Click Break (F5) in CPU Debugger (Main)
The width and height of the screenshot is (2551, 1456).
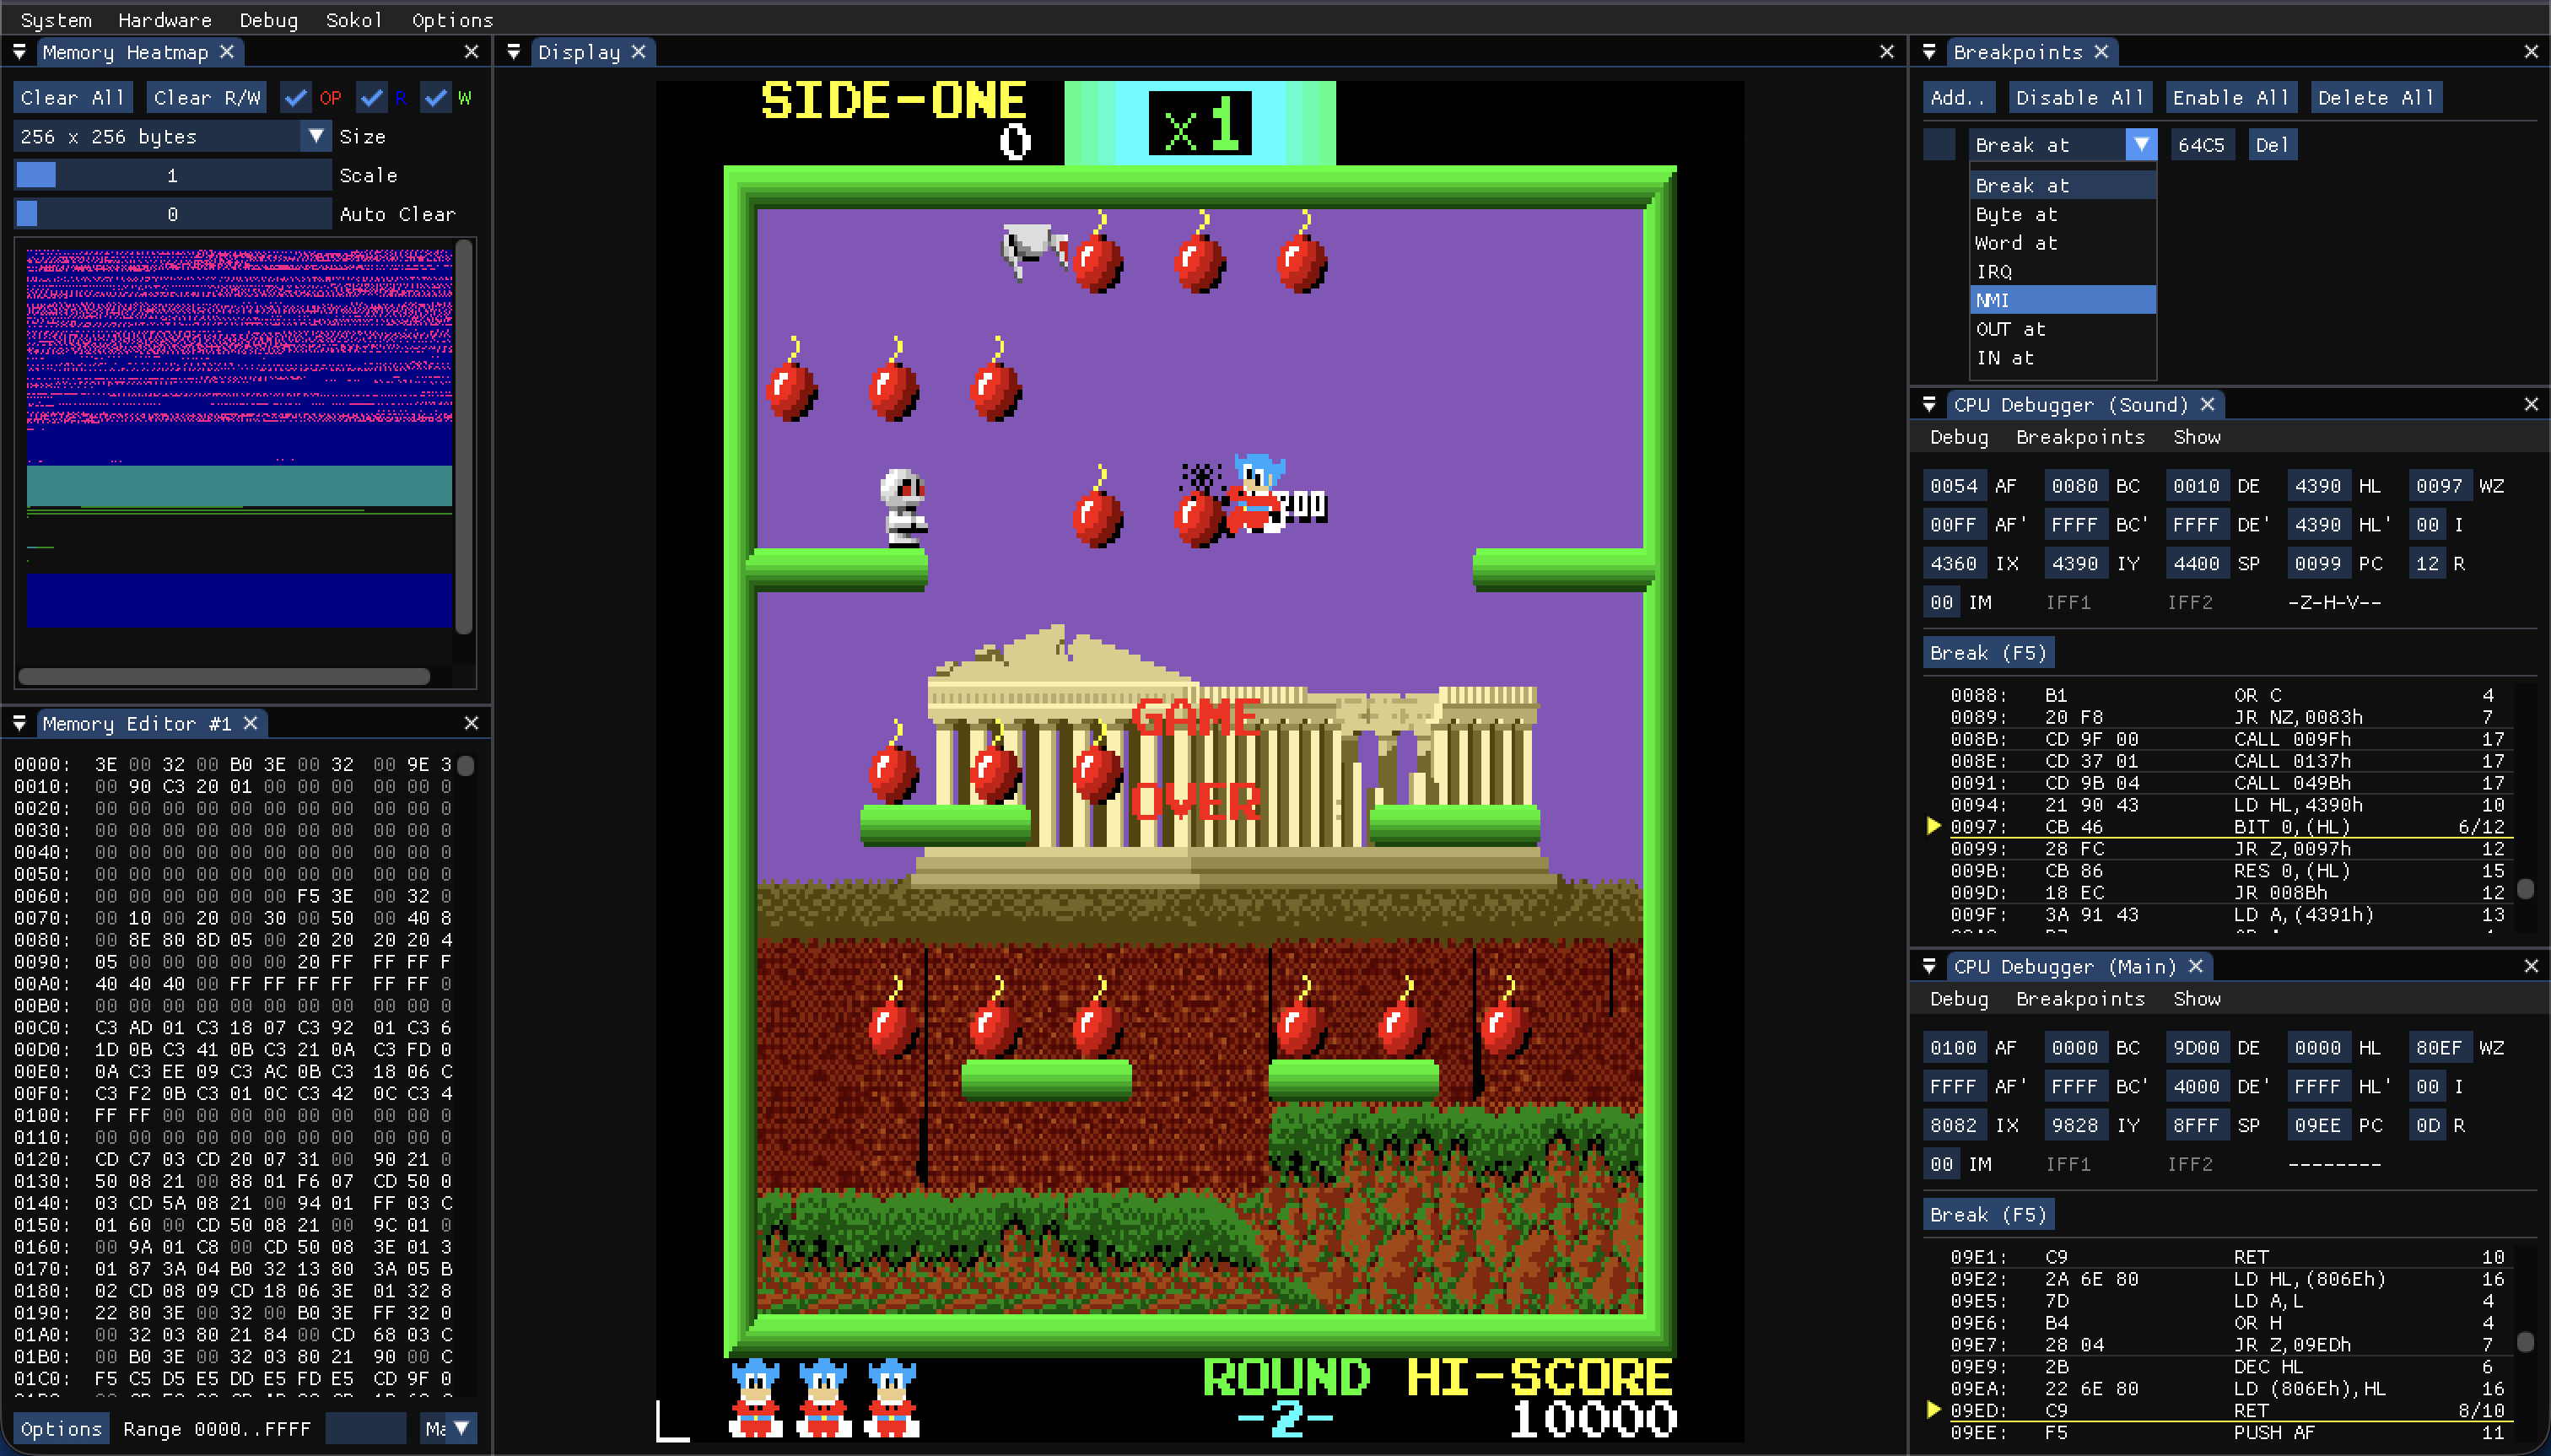[x=1989, y=1215]
